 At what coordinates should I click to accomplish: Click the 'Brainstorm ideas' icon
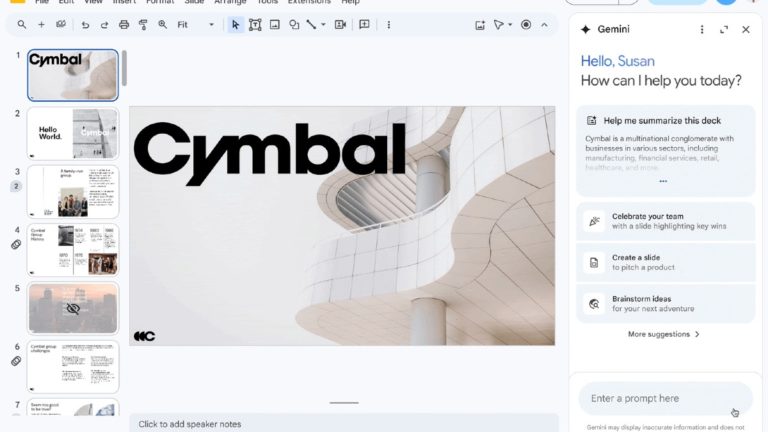tap(594, 304)
